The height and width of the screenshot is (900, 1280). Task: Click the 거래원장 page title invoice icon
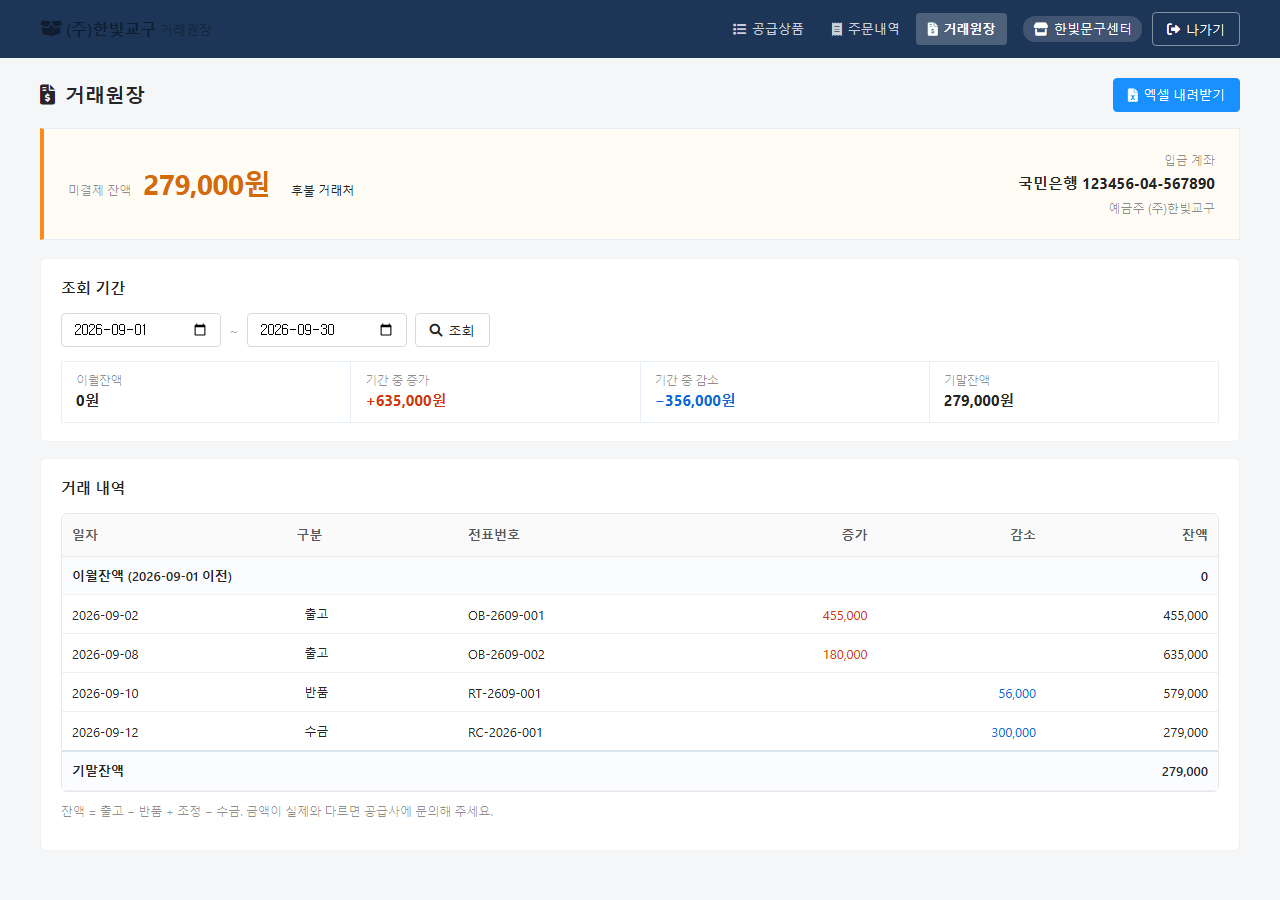click(x=48, y=95)
